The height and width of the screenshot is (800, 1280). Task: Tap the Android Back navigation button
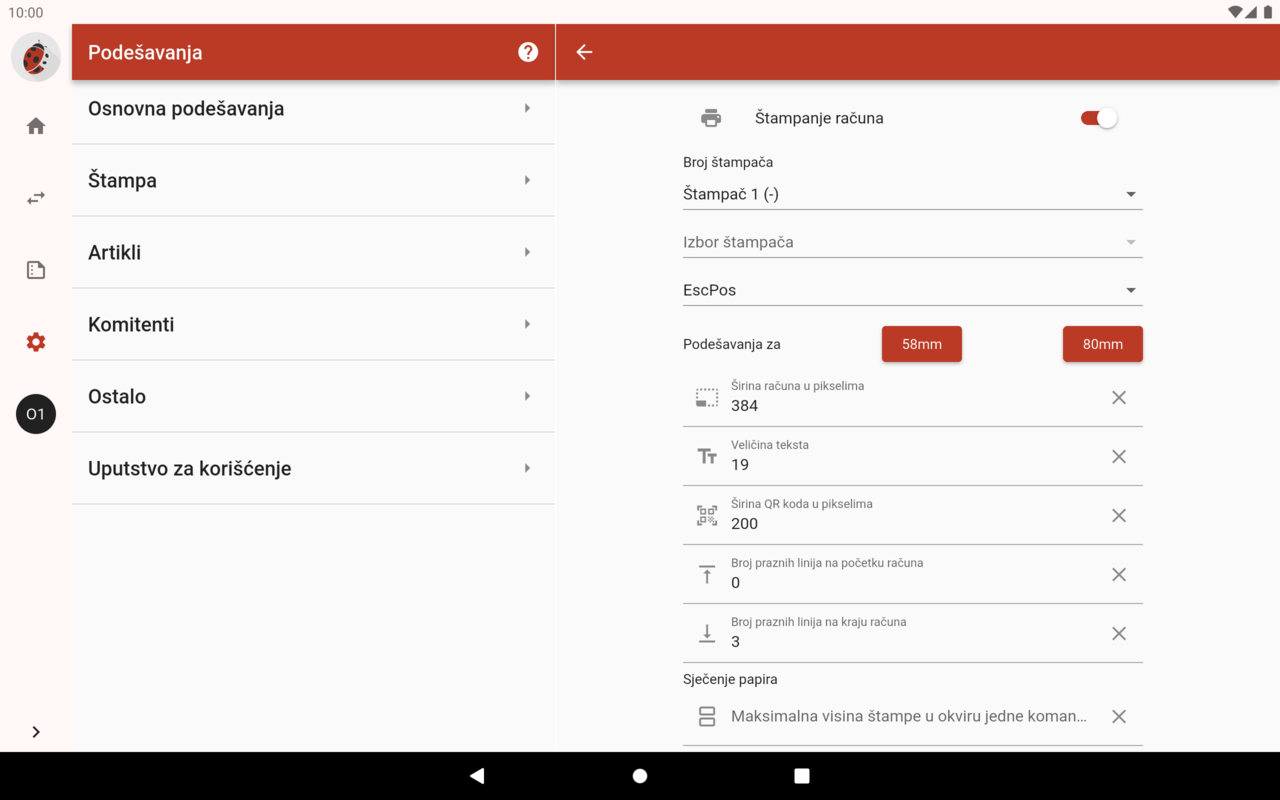477,776
